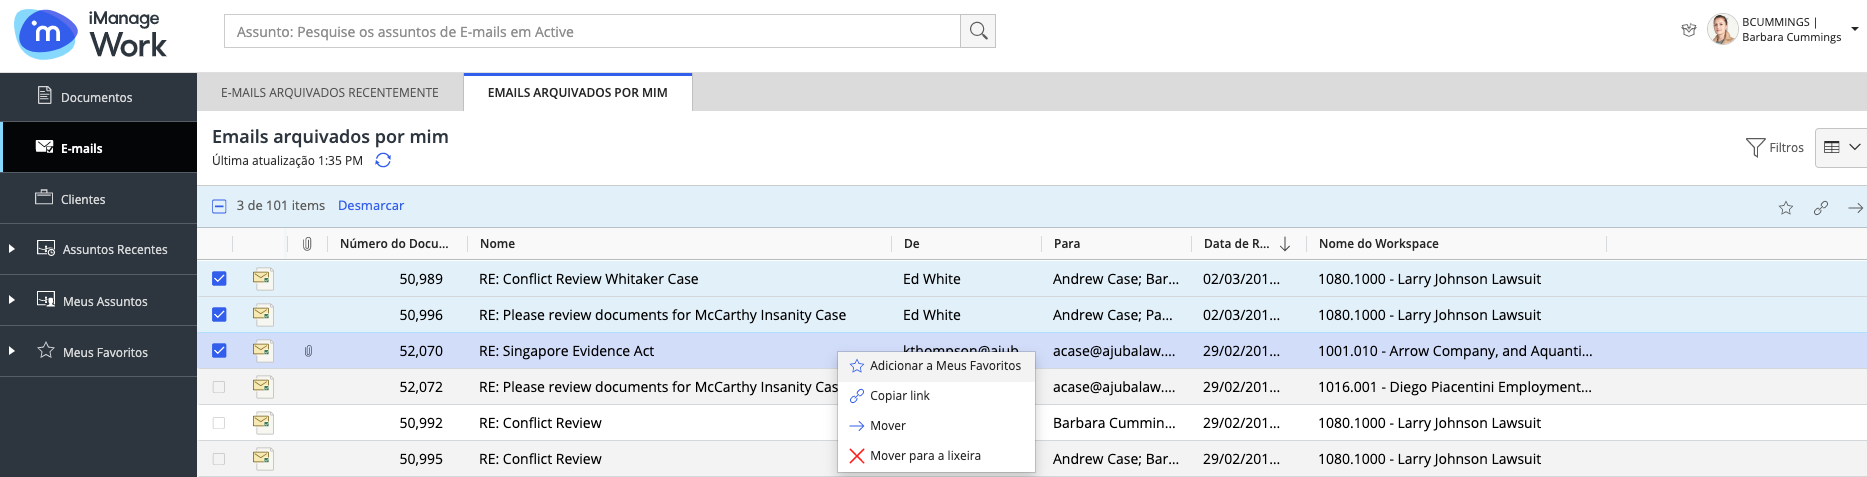The image size is (1867, 477).
Task: Click the star favorites icon in selection bar
Action: (1785, 208)
